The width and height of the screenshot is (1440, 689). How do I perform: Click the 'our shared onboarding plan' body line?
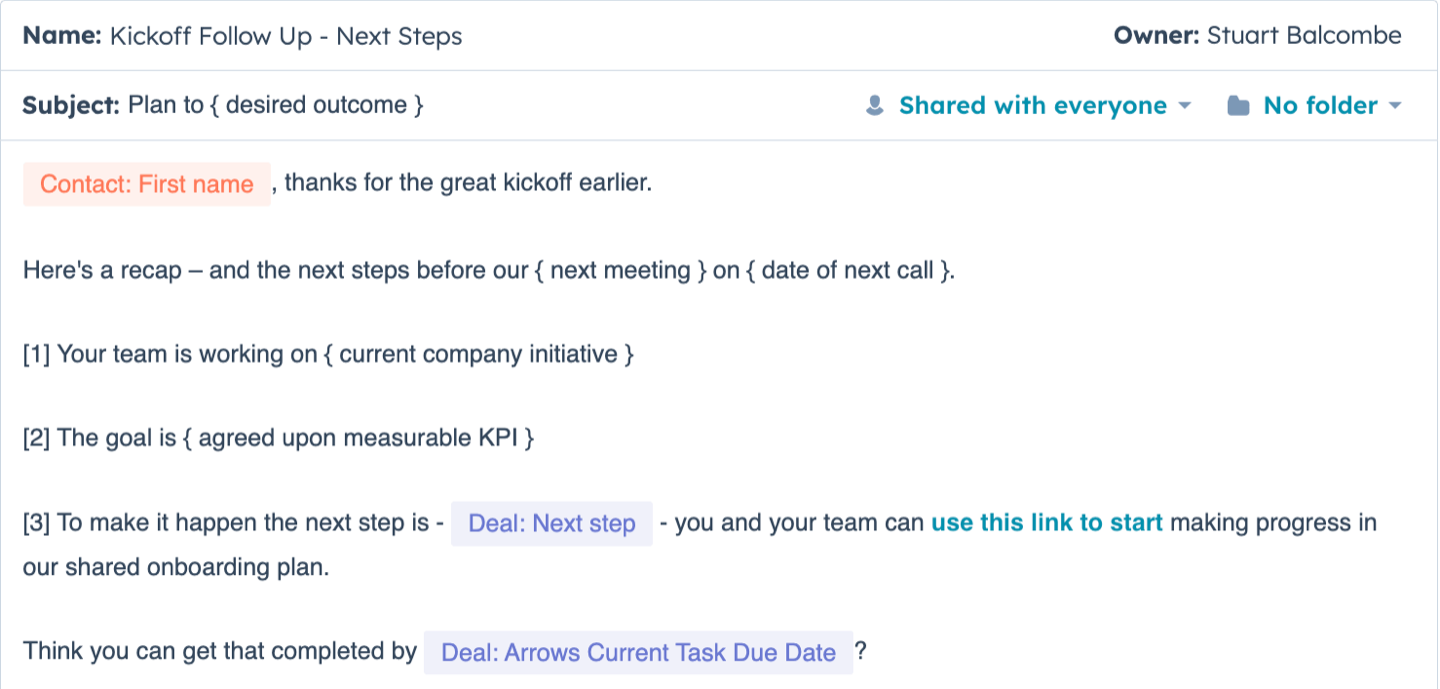pyautogui.click(x=176, y=568)
